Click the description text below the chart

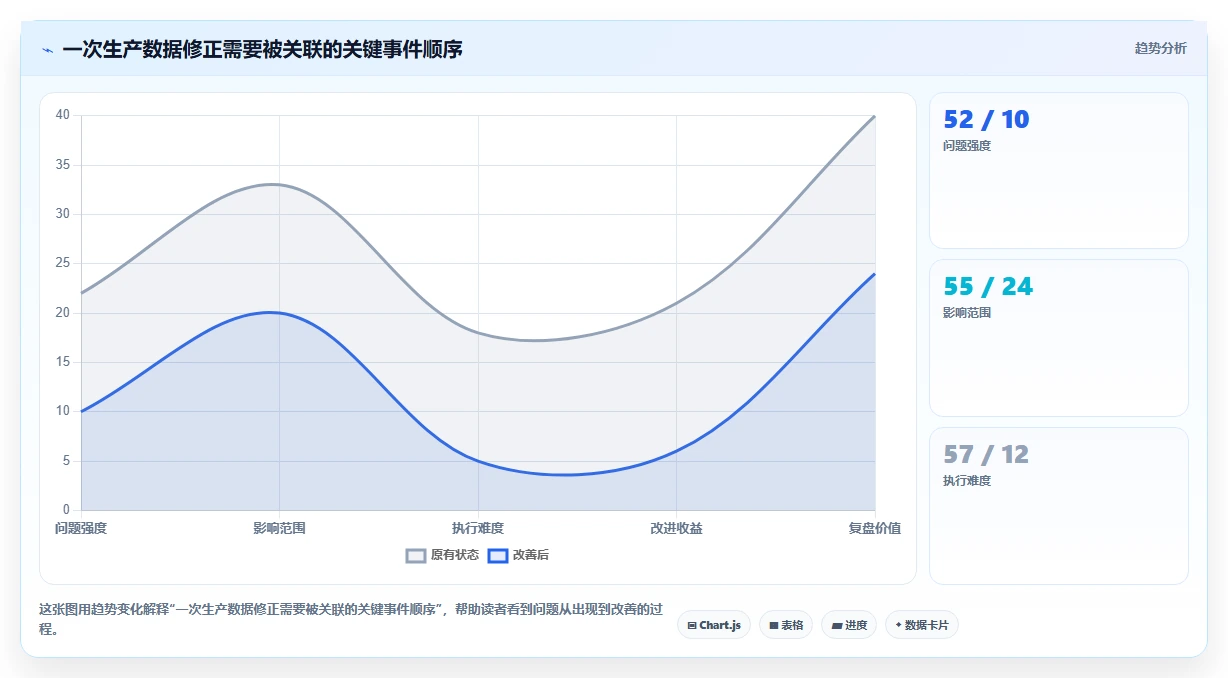[x=350, y=619]
